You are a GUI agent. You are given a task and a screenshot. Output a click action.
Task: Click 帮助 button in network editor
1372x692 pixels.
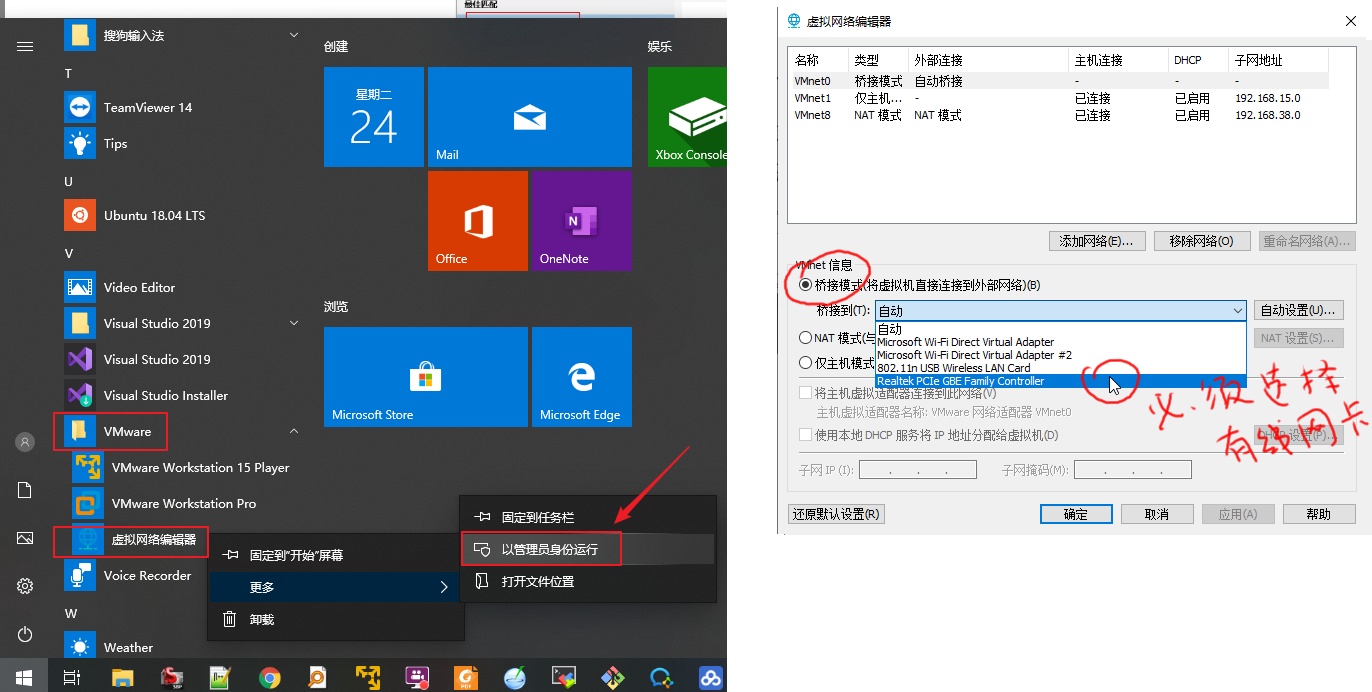(x=1318, y=514)
